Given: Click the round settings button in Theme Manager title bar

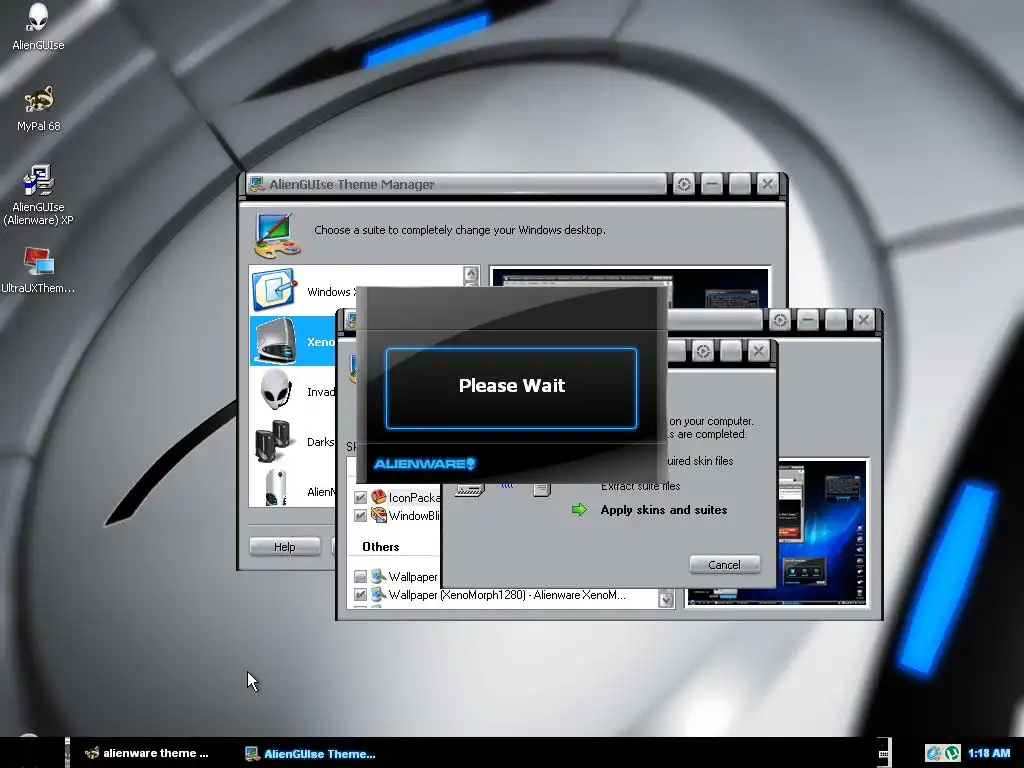Looking at the screenshot, I should click(x=684, y=184).
